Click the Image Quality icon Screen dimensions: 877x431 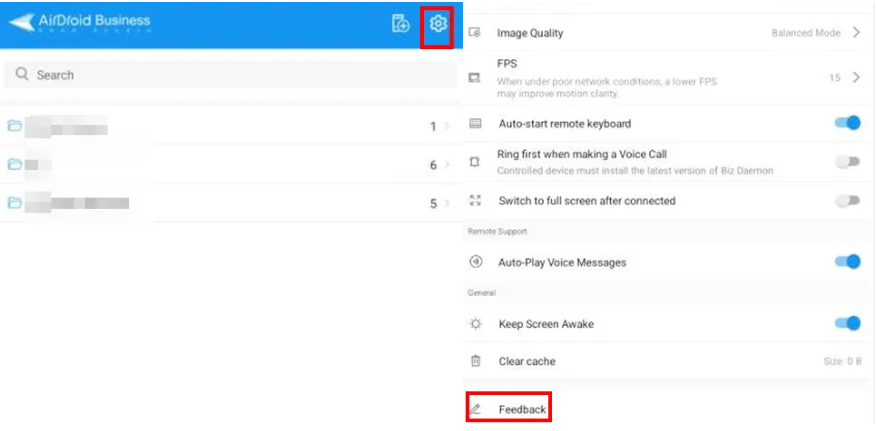(x=474, y=33)
